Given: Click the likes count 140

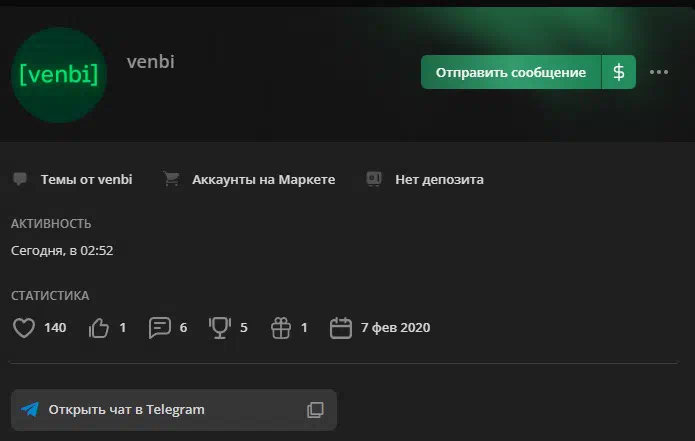Looking at the screenshot, I should (x=55, y=328).
